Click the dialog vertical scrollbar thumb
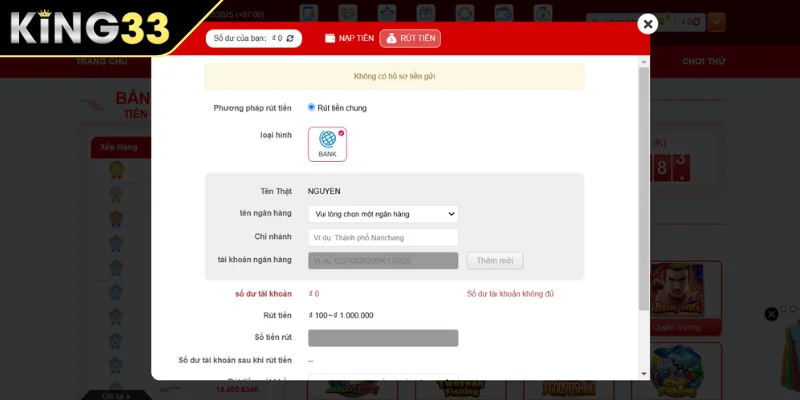 point(644,189)
